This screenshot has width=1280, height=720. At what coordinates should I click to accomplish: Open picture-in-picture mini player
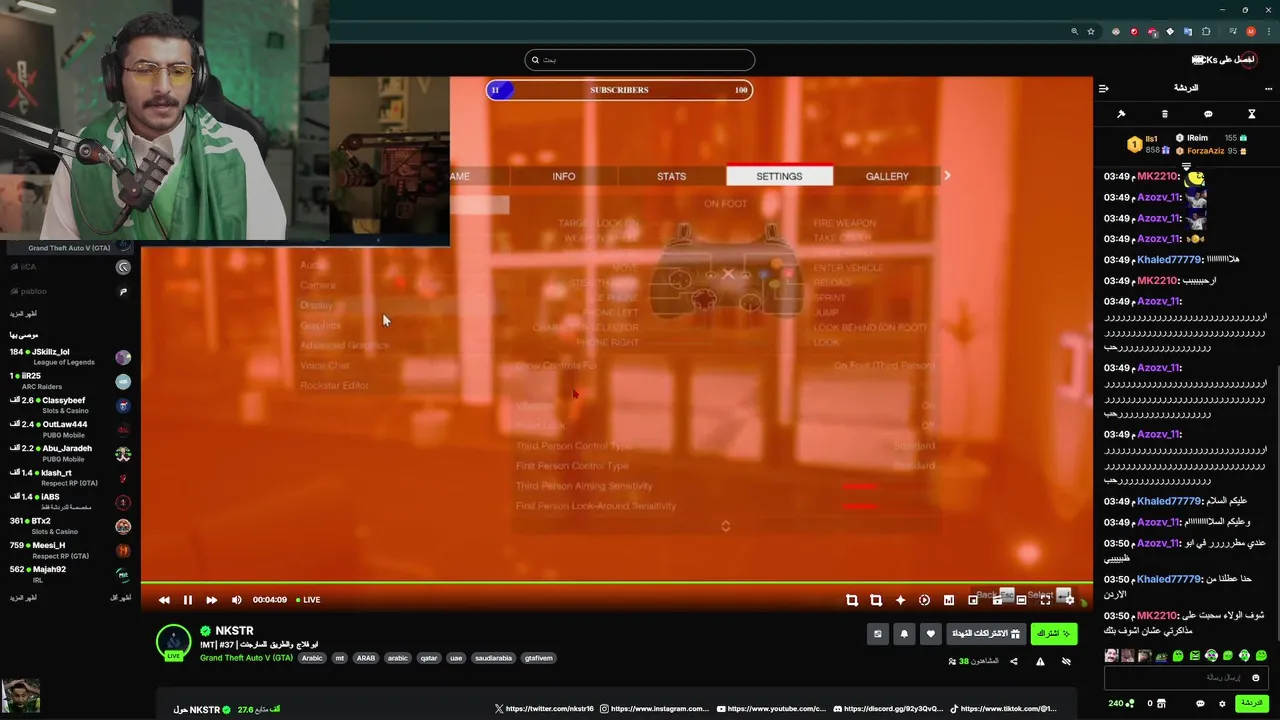pyautogui.click(x=973, y=600)
